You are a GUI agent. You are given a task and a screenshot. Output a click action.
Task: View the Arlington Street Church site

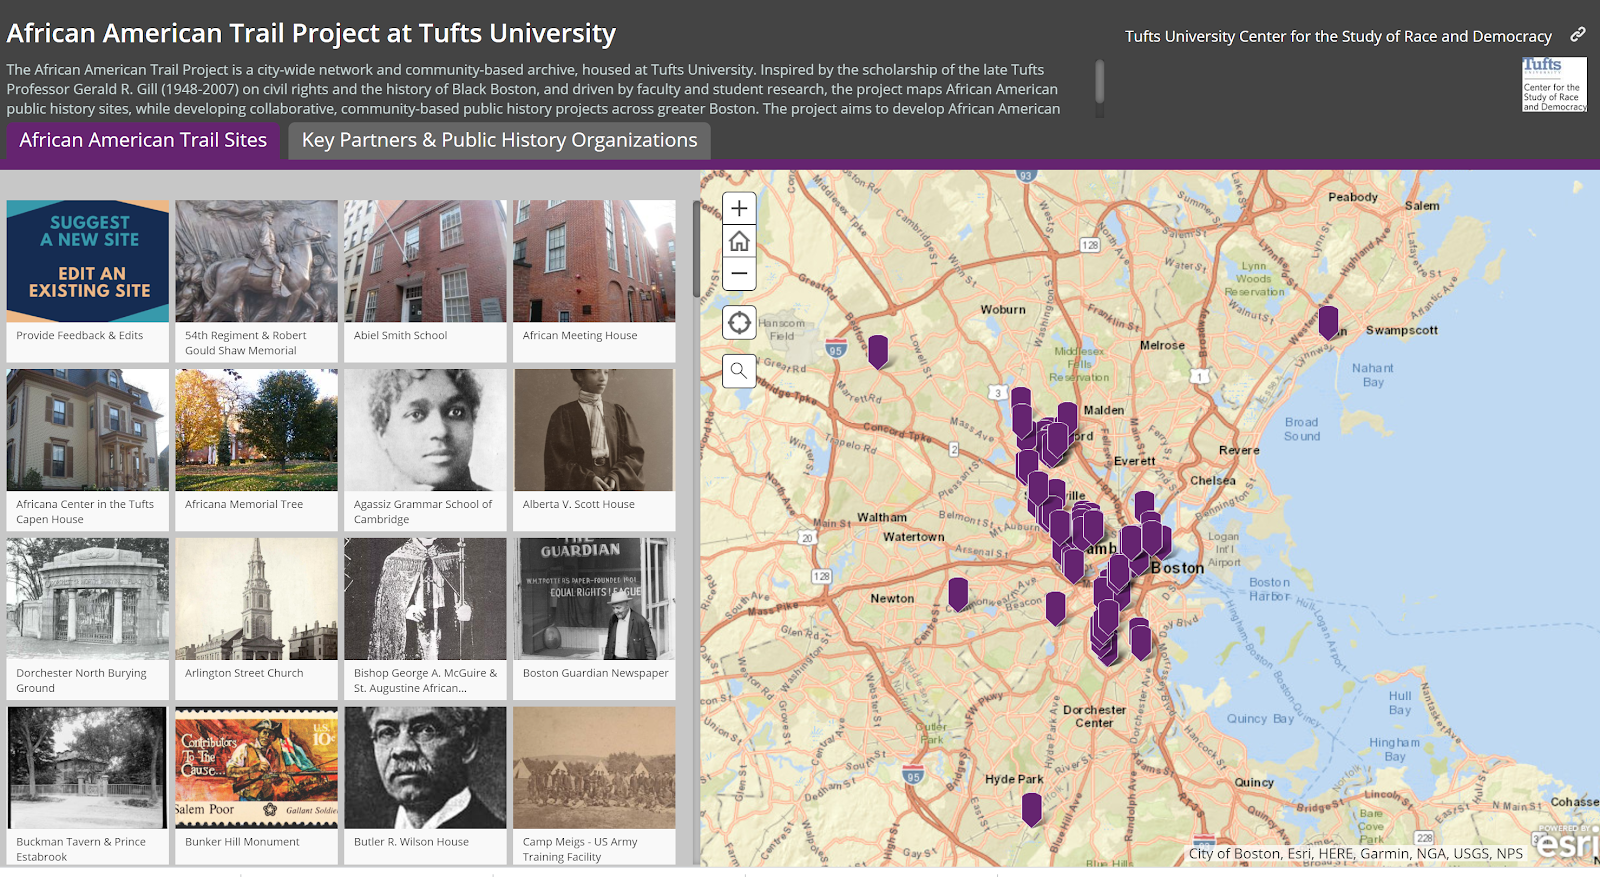tap(257, 619)
